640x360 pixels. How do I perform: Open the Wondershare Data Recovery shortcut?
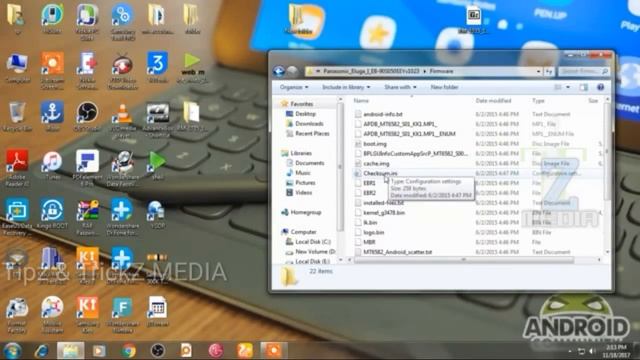pyautogui.click(x=122, y=168)
